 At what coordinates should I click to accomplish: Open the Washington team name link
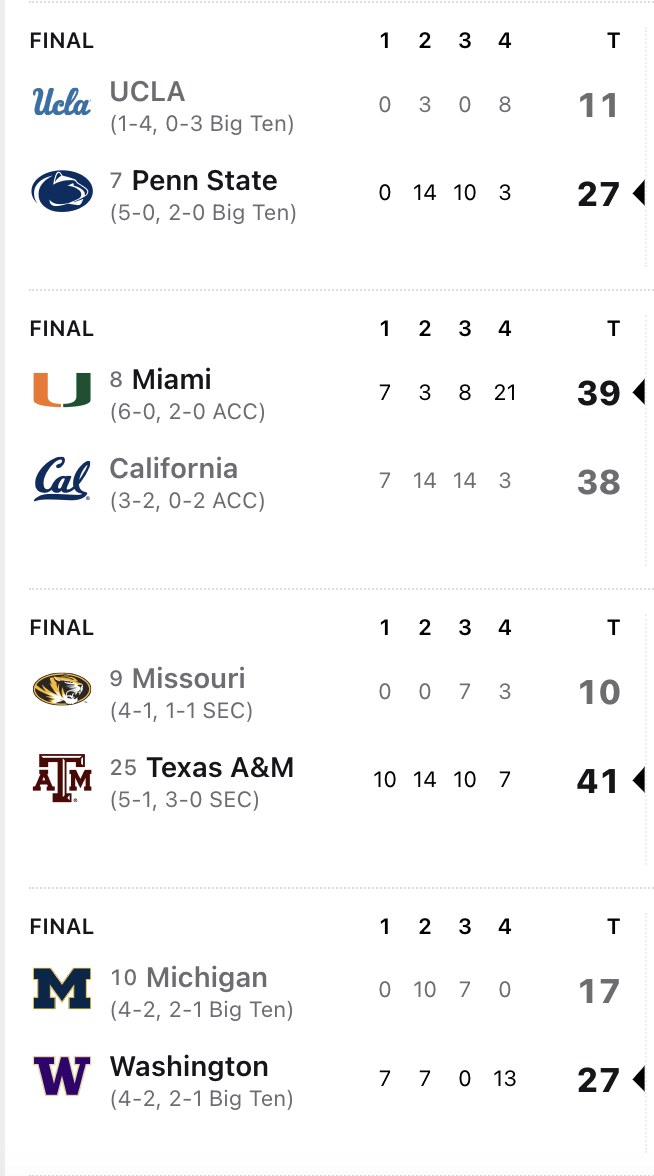click(x=189, y=1066)
